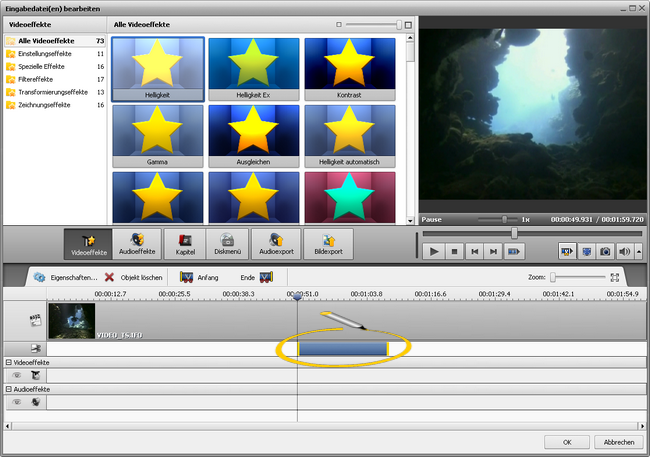Expand the volume arrow next to speaker
Viewport: 650px width, 457px height.
[x=639, y=252]
